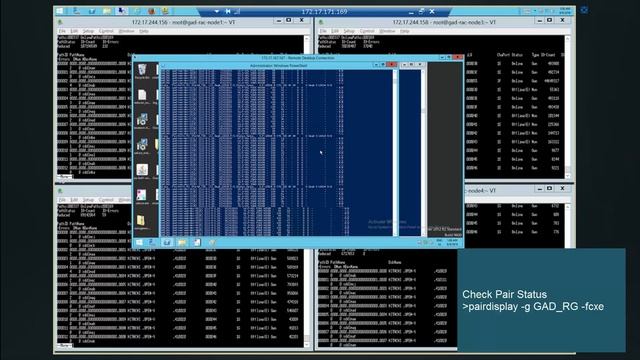Click node1 terminal vertical scrollbar
Image resolution: width=640 pixels, height=360 pixels.
[307, 106]
